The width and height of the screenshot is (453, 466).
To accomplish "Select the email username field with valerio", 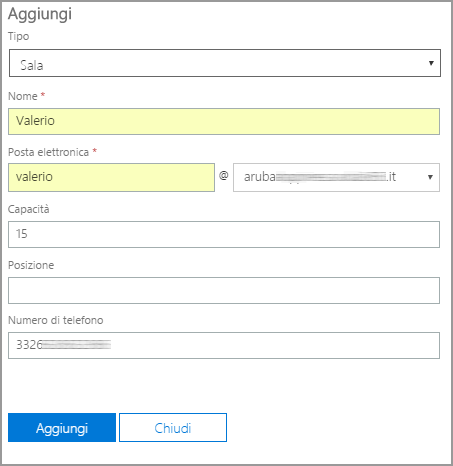I will tap(111, 177).
